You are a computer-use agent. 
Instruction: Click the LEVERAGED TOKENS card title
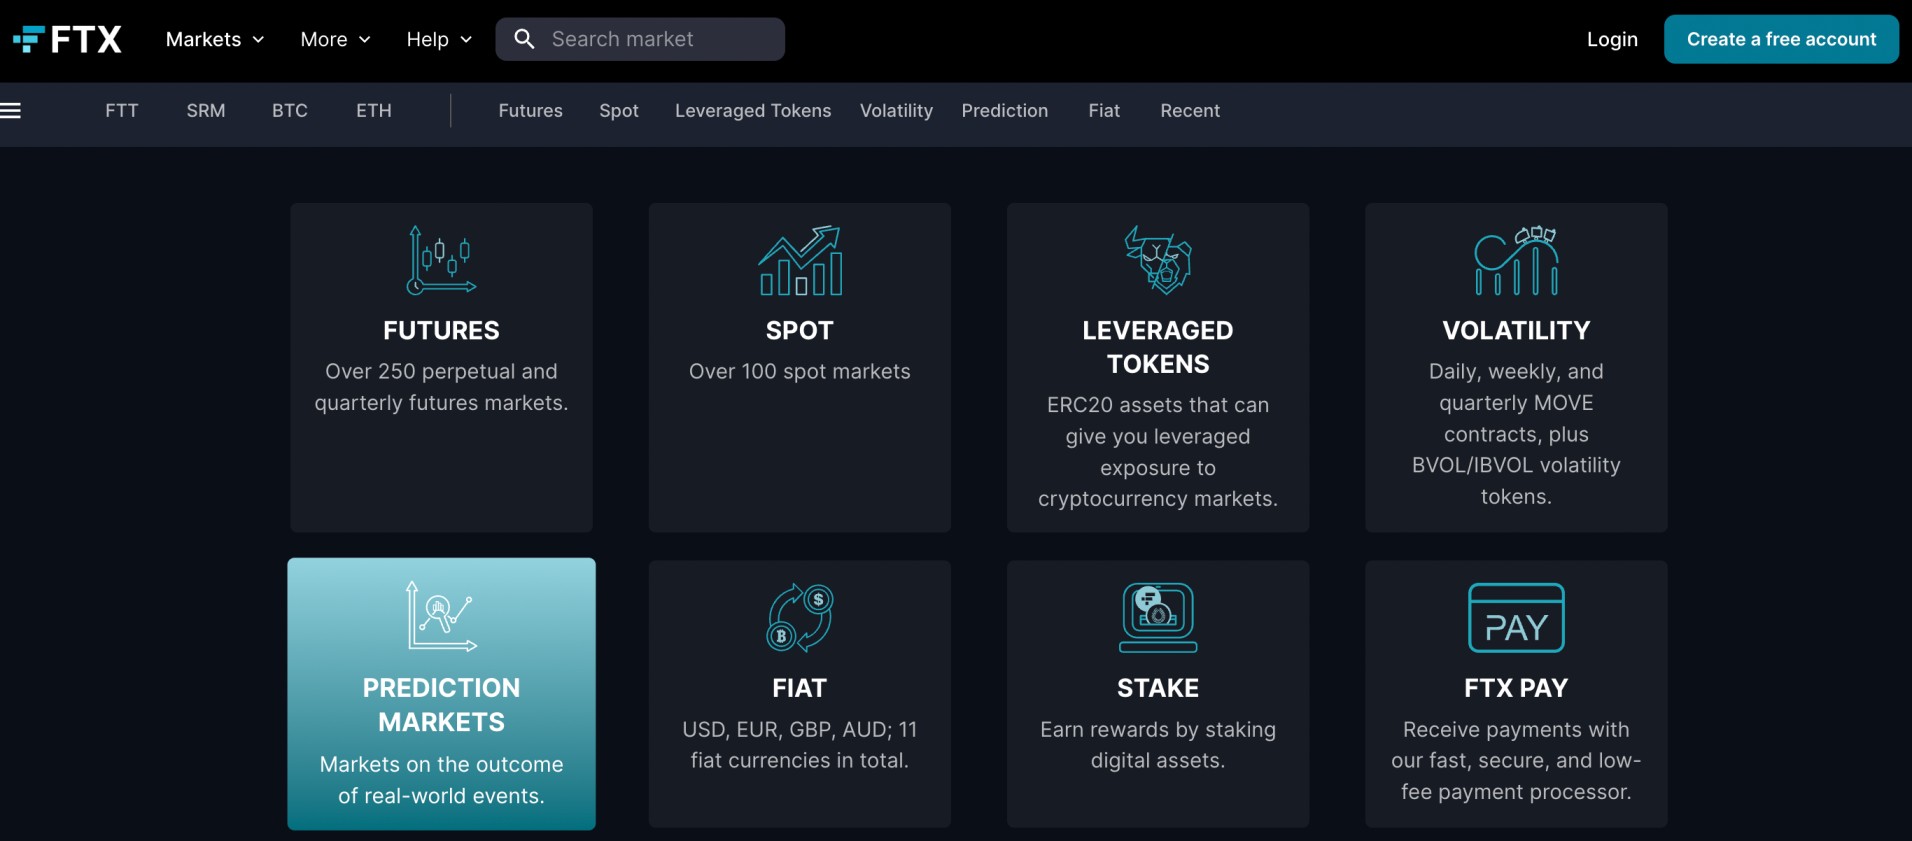1158,347
